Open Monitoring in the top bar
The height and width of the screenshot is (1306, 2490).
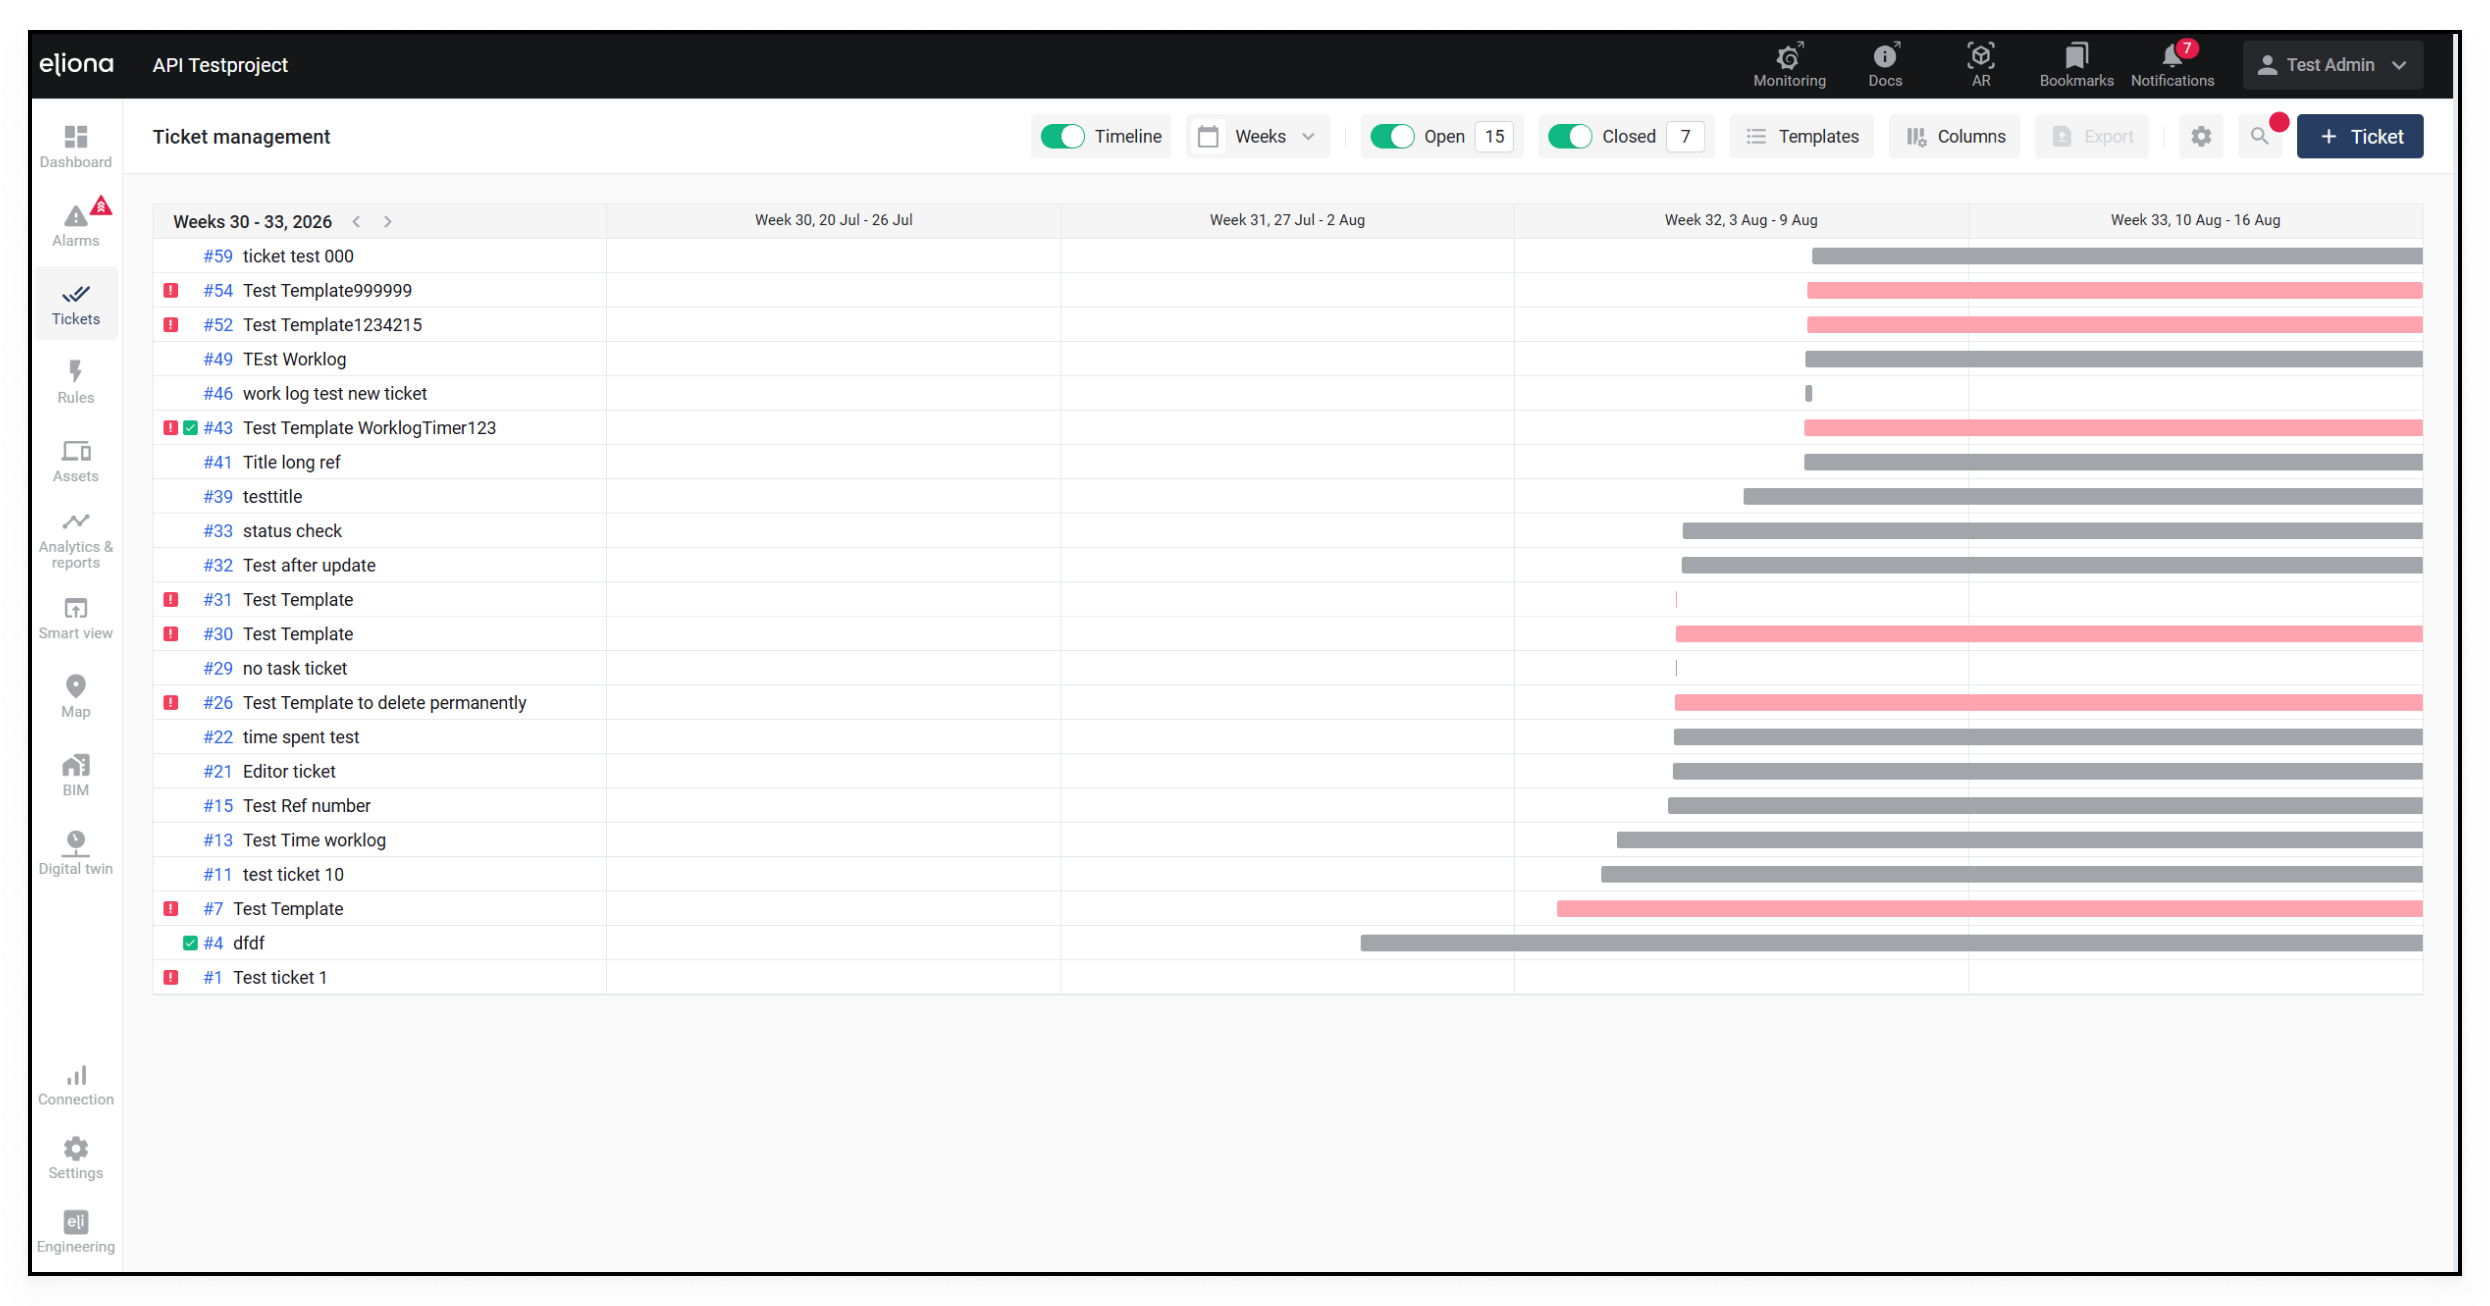pyautogui.click(x=1789, y=65)
